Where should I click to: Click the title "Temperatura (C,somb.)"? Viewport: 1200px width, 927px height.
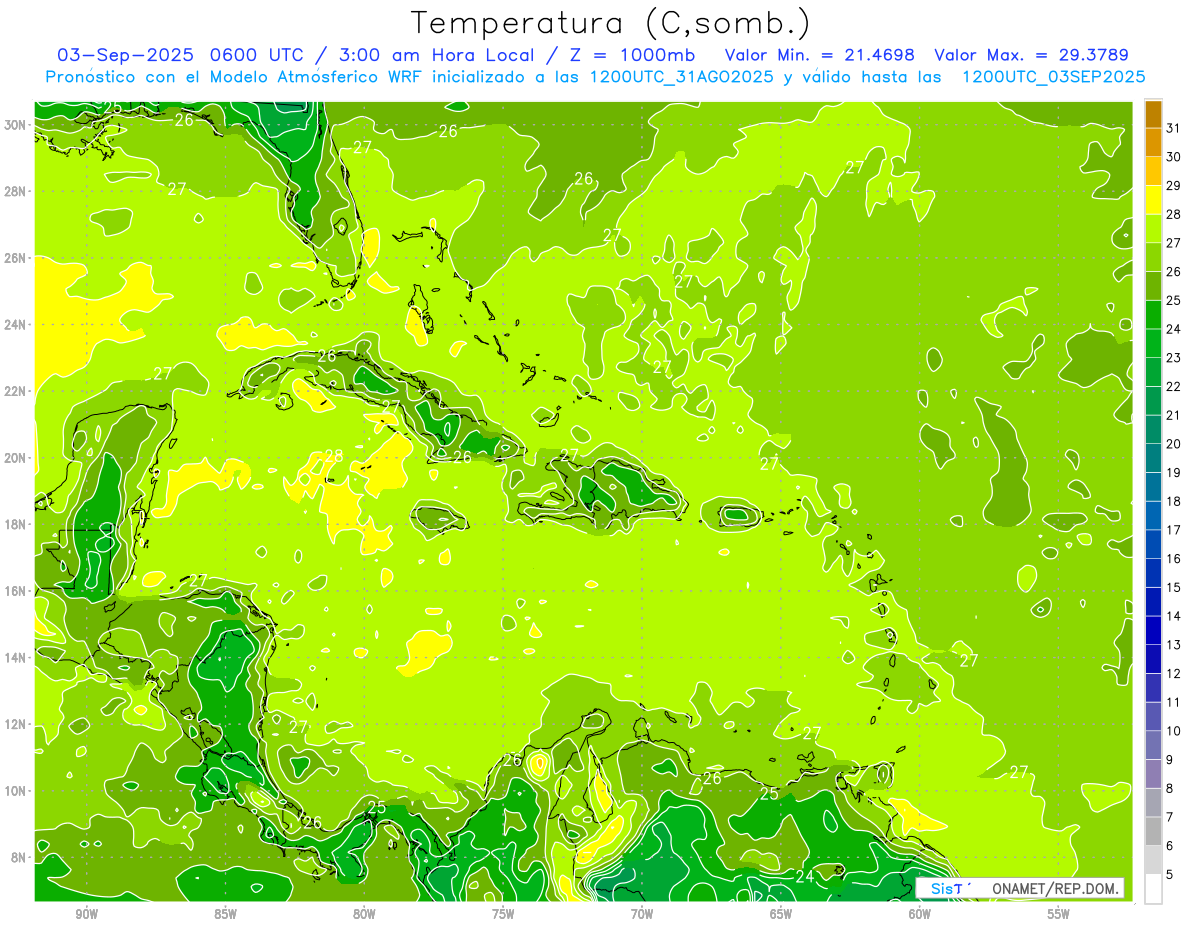coord(611,23)
